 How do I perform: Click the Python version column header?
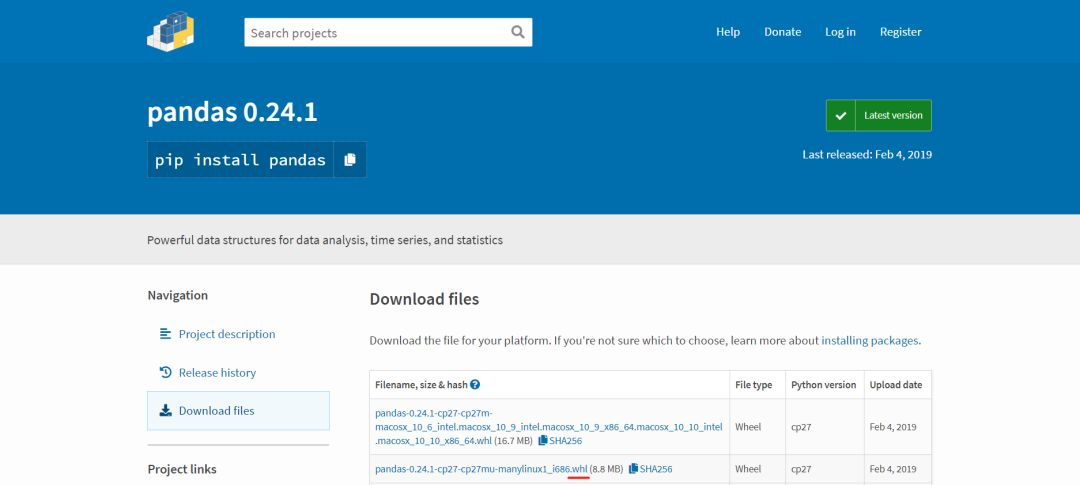[x=824, y=385]
